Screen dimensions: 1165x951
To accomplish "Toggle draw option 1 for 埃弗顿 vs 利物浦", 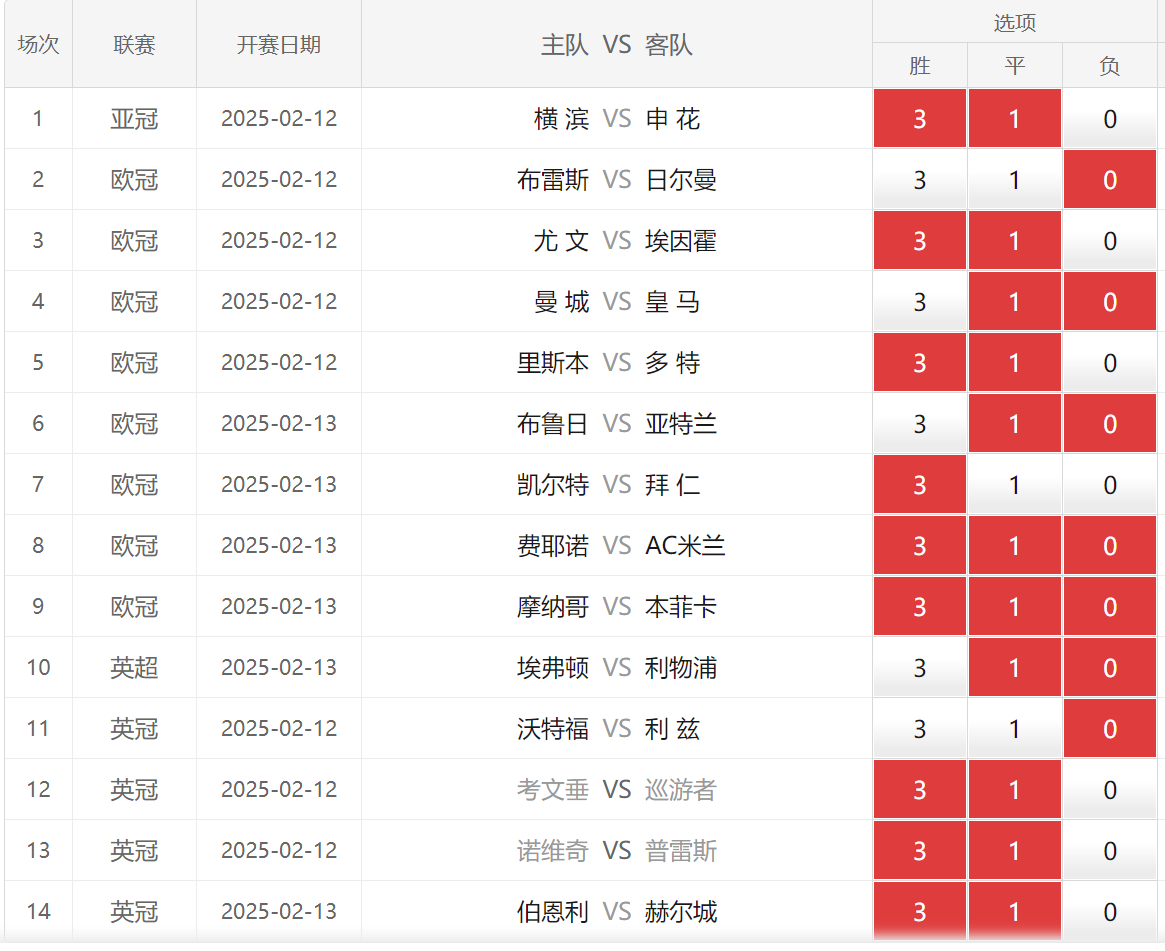I will click(1015, 666).
